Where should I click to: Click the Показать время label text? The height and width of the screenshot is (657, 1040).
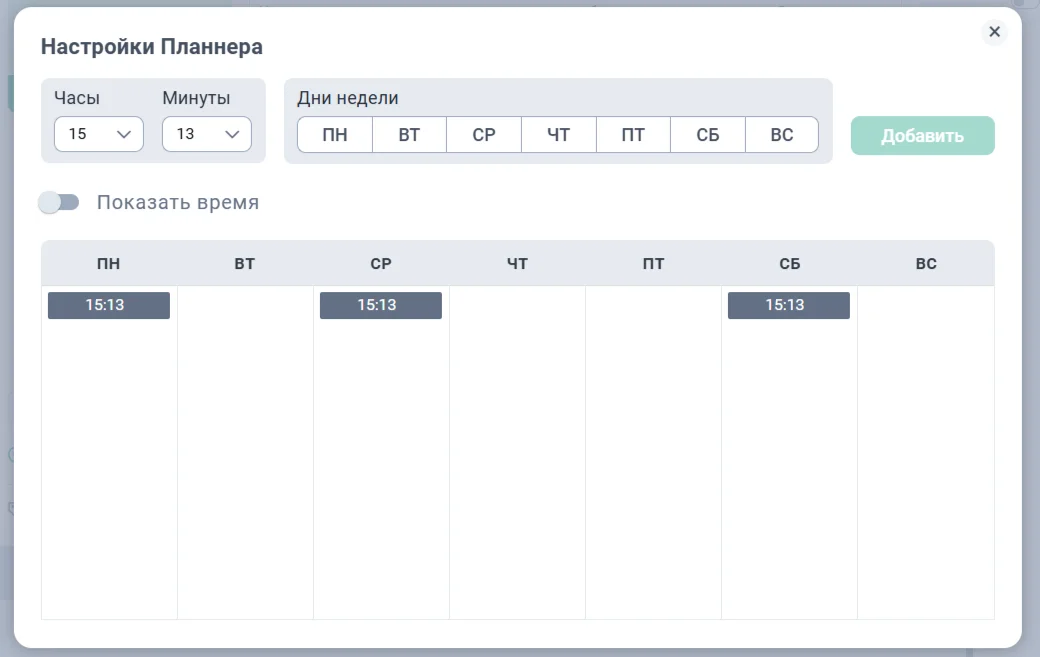pyautogui.click(x=178, y=202)
